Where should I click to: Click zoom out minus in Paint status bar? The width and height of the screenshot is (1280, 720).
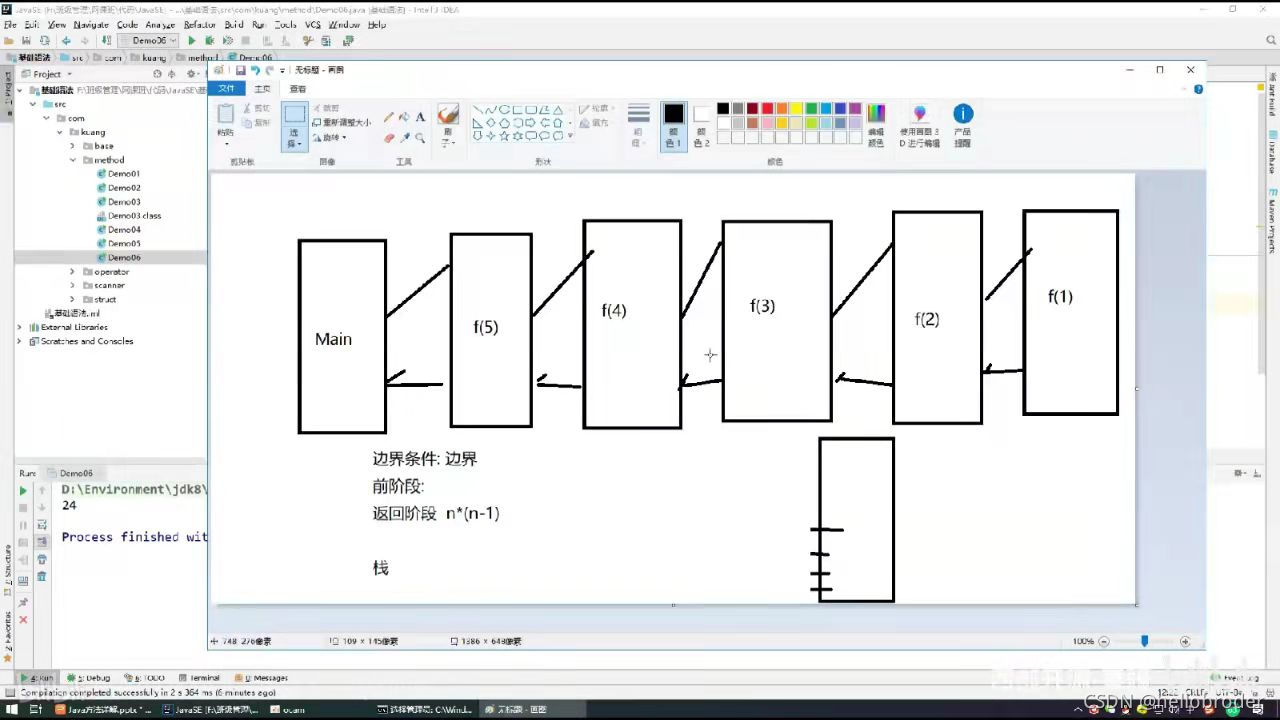tap(1104, 641)
